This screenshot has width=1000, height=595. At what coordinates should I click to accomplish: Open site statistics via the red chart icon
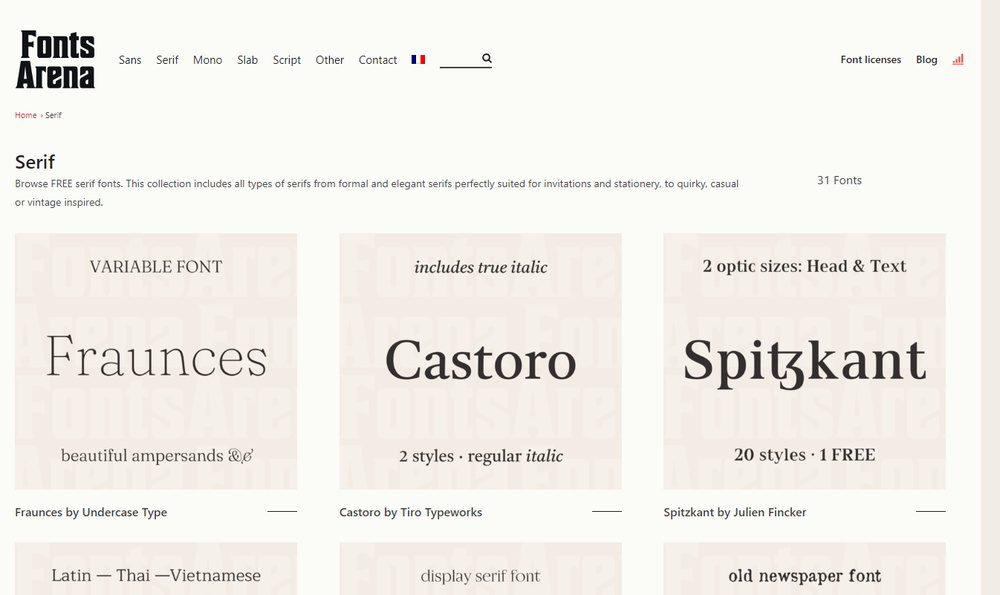pos(957,59)
